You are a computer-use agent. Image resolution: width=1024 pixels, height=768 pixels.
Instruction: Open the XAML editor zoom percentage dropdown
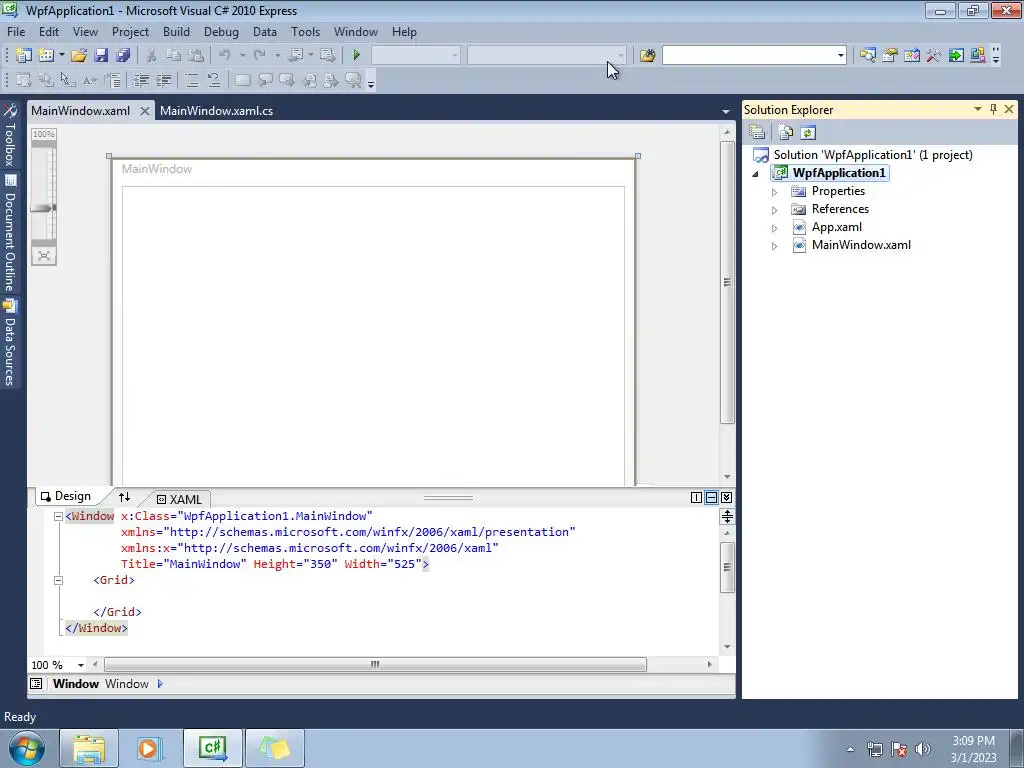click(x=81, y=665)
